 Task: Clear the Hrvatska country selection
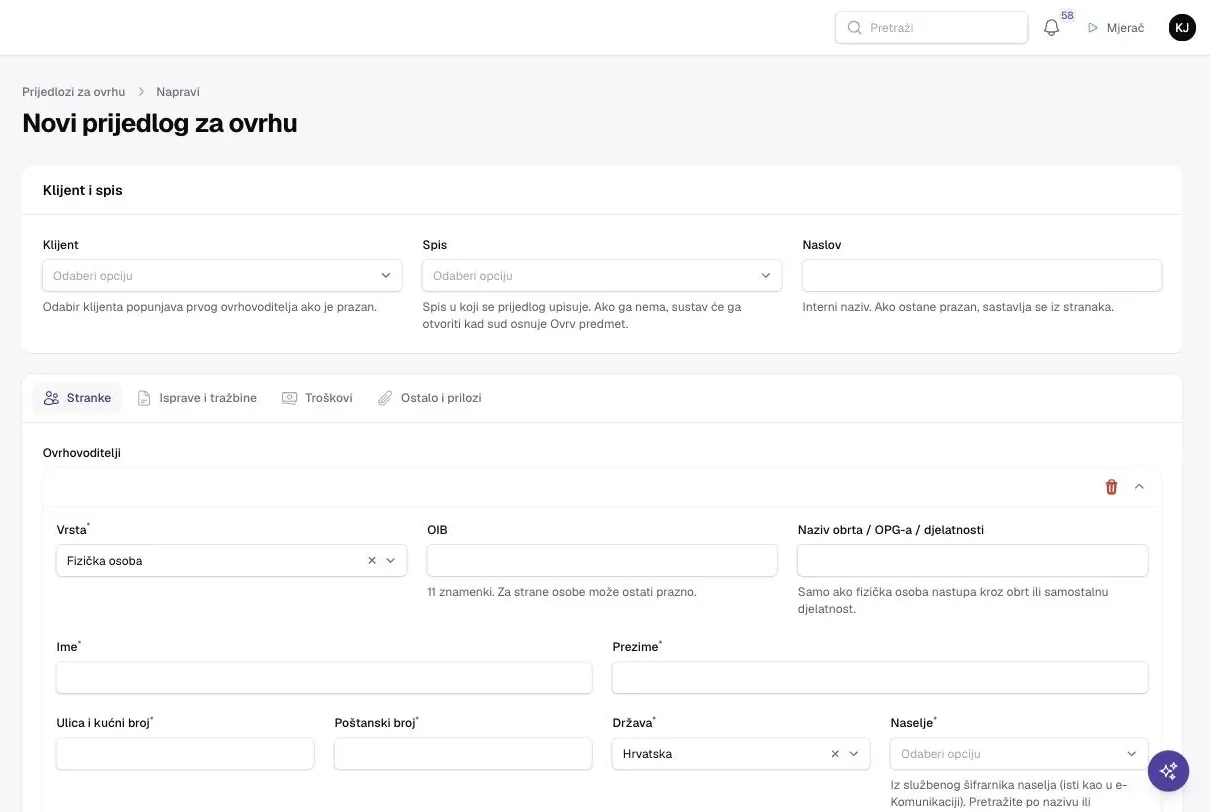[835, 754]
